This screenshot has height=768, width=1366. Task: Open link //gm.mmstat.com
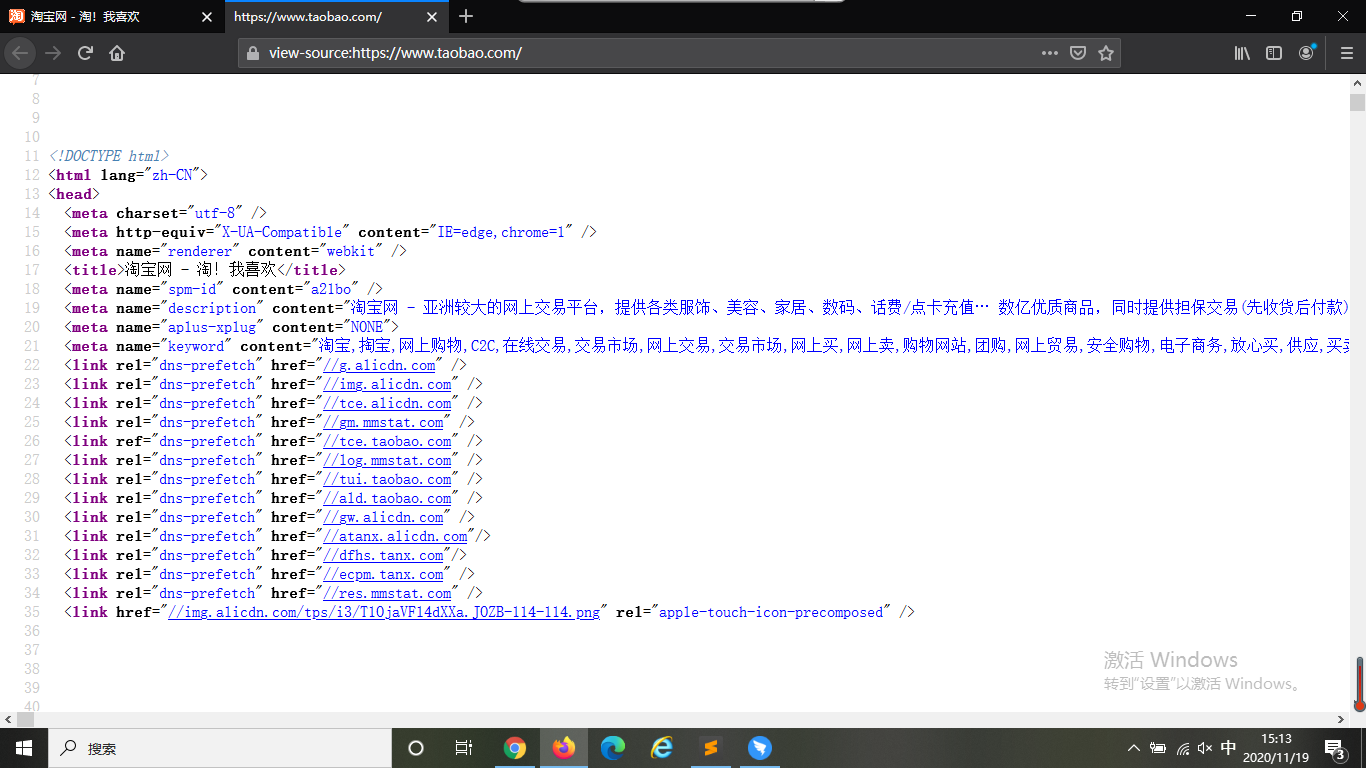tap(383, 423)
